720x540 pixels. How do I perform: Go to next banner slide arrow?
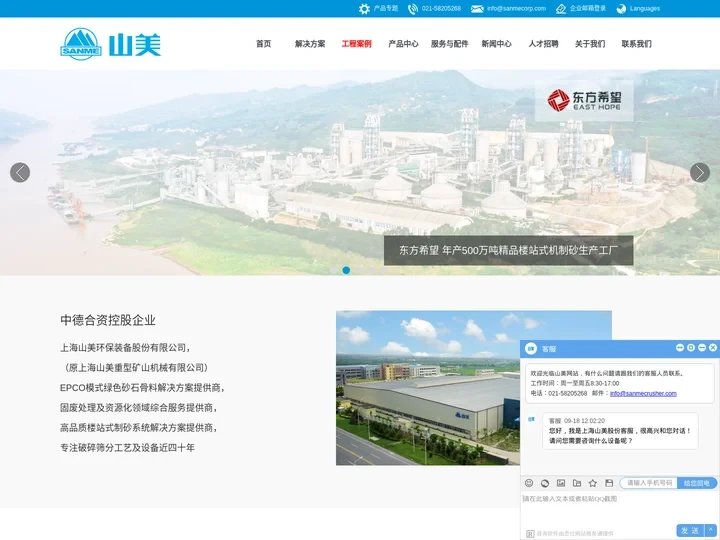(x=700, y=173)
